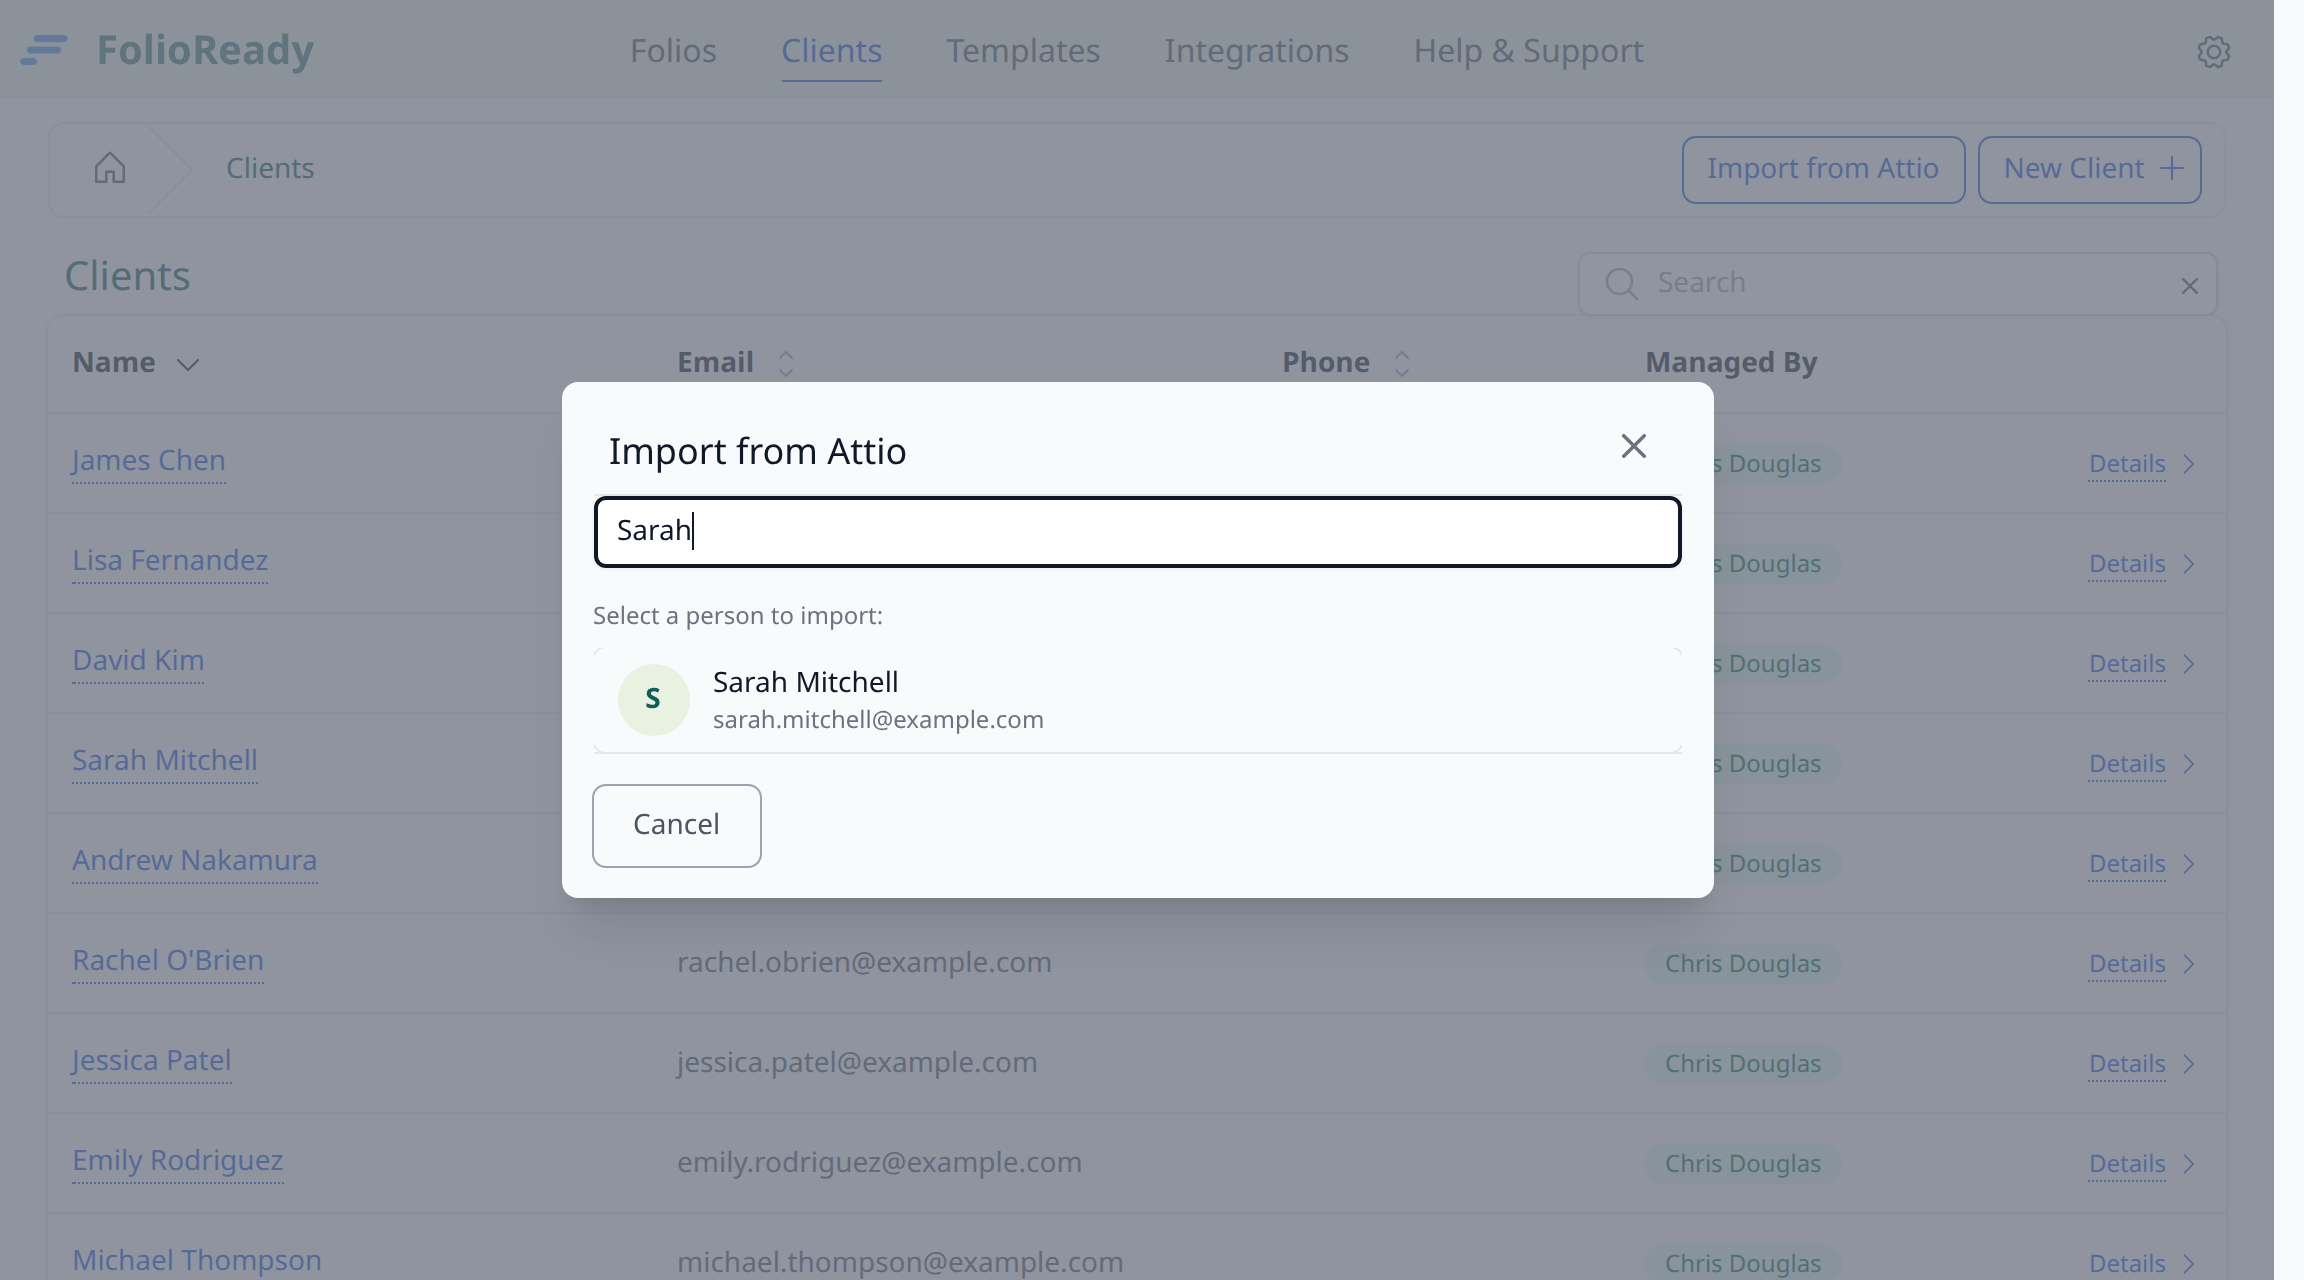The image size is (2304, 1280).
Task: Open the Folios tab
Action: click(673, 51)
